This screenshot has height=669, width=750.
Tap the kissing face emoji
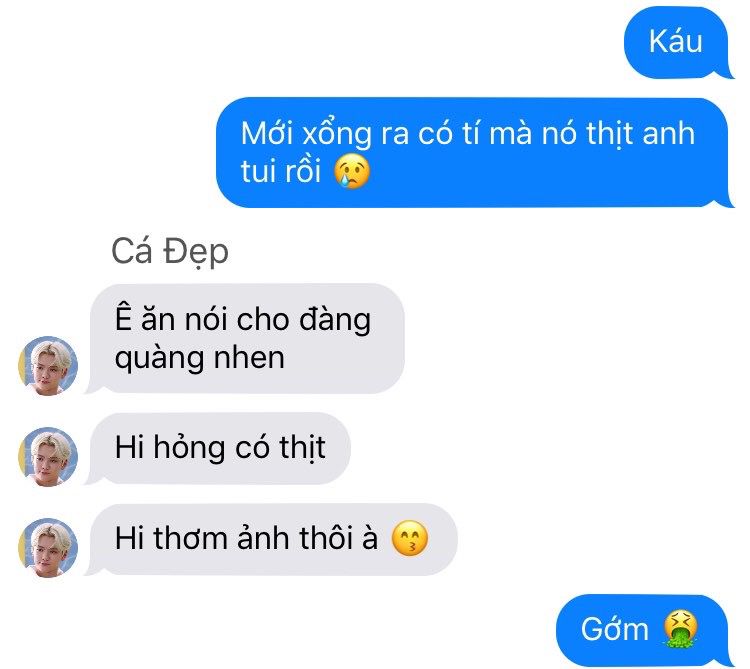(x=410, y=538)
